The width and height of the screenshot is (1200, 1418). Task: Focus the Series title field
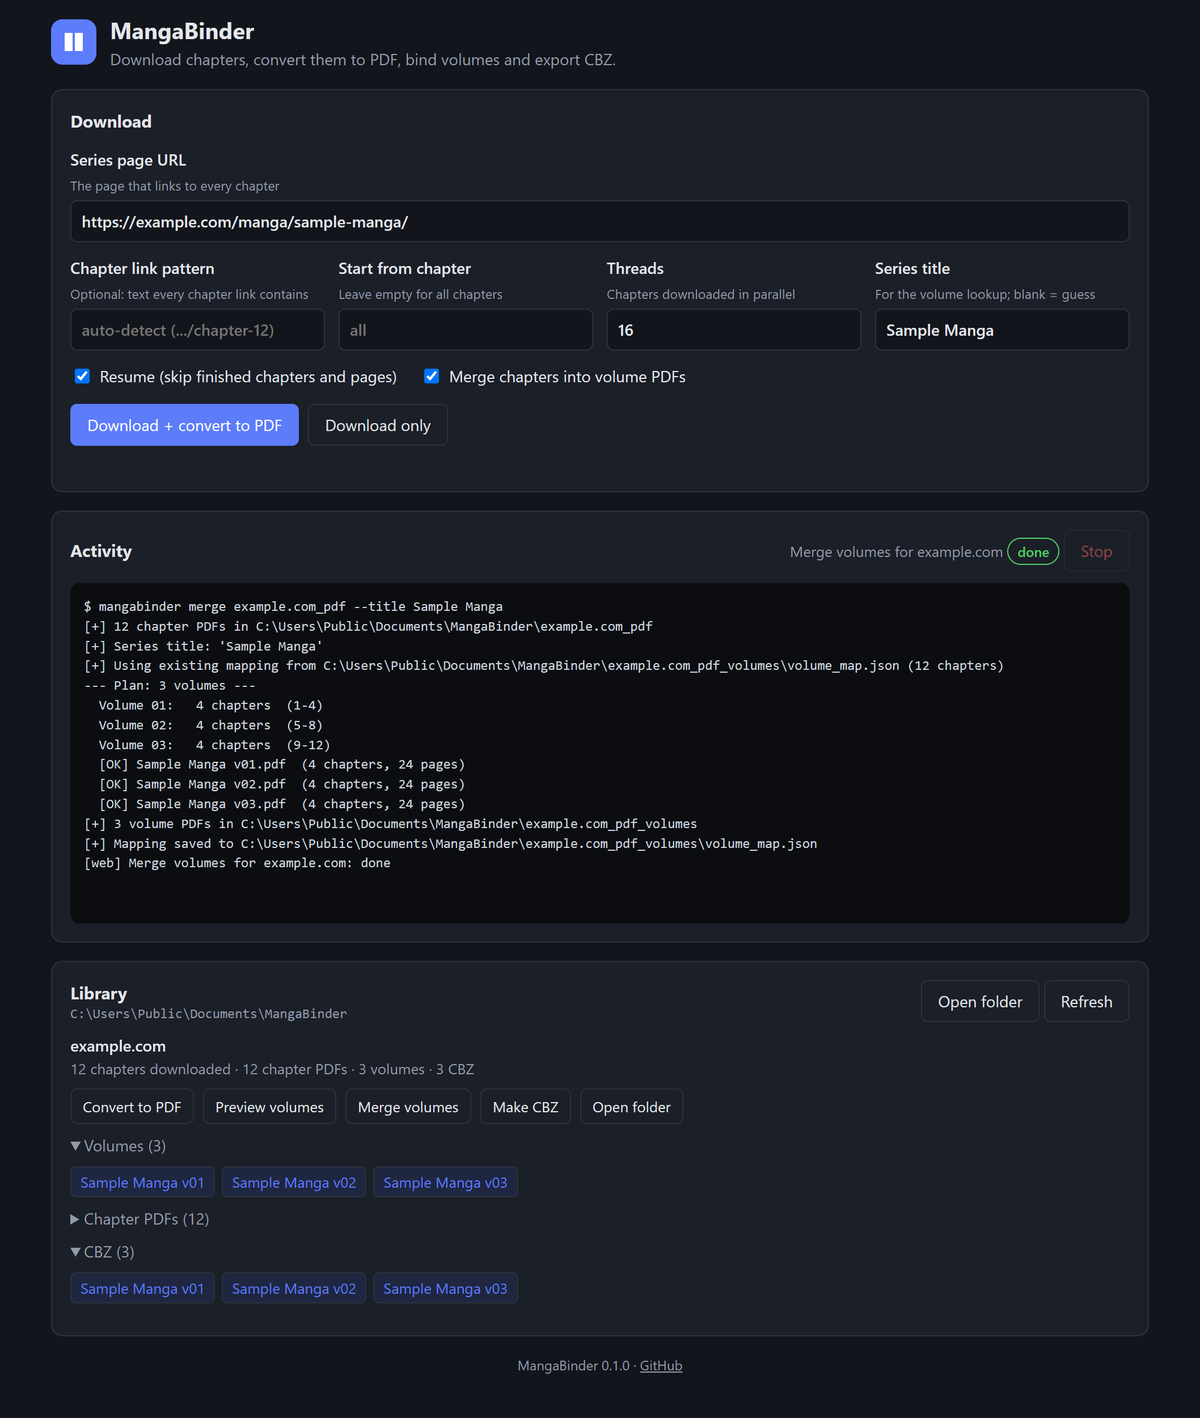[x=1002, y=329]
